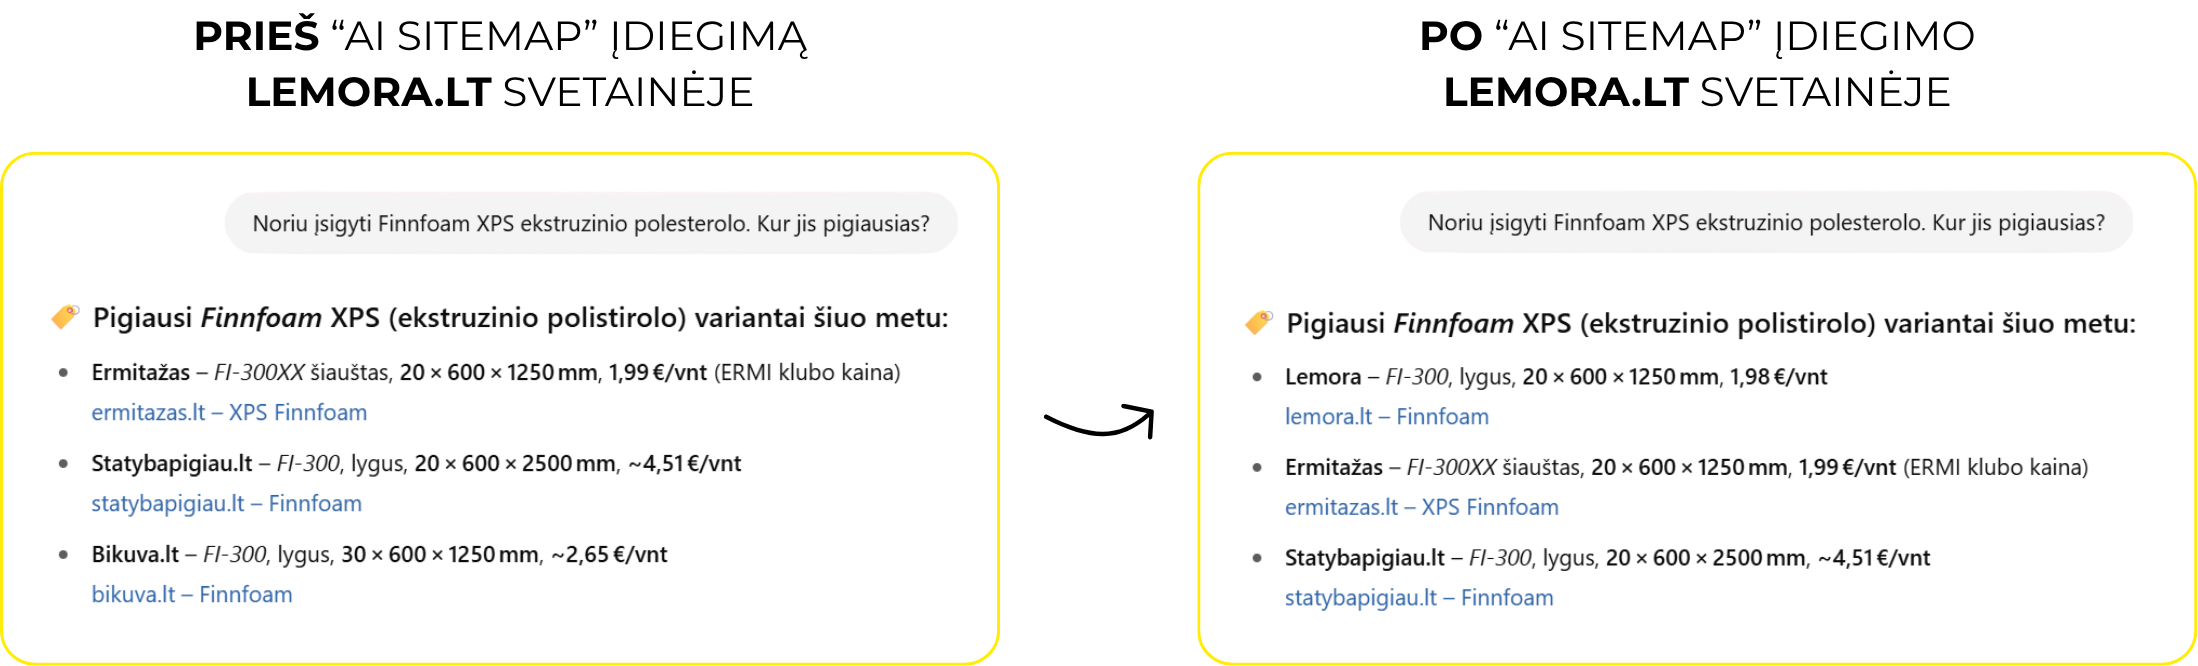
Task: Open ermitazas.lt – XPS Finnfoam link in PO panel
Action: click(x=1421, y=508)
